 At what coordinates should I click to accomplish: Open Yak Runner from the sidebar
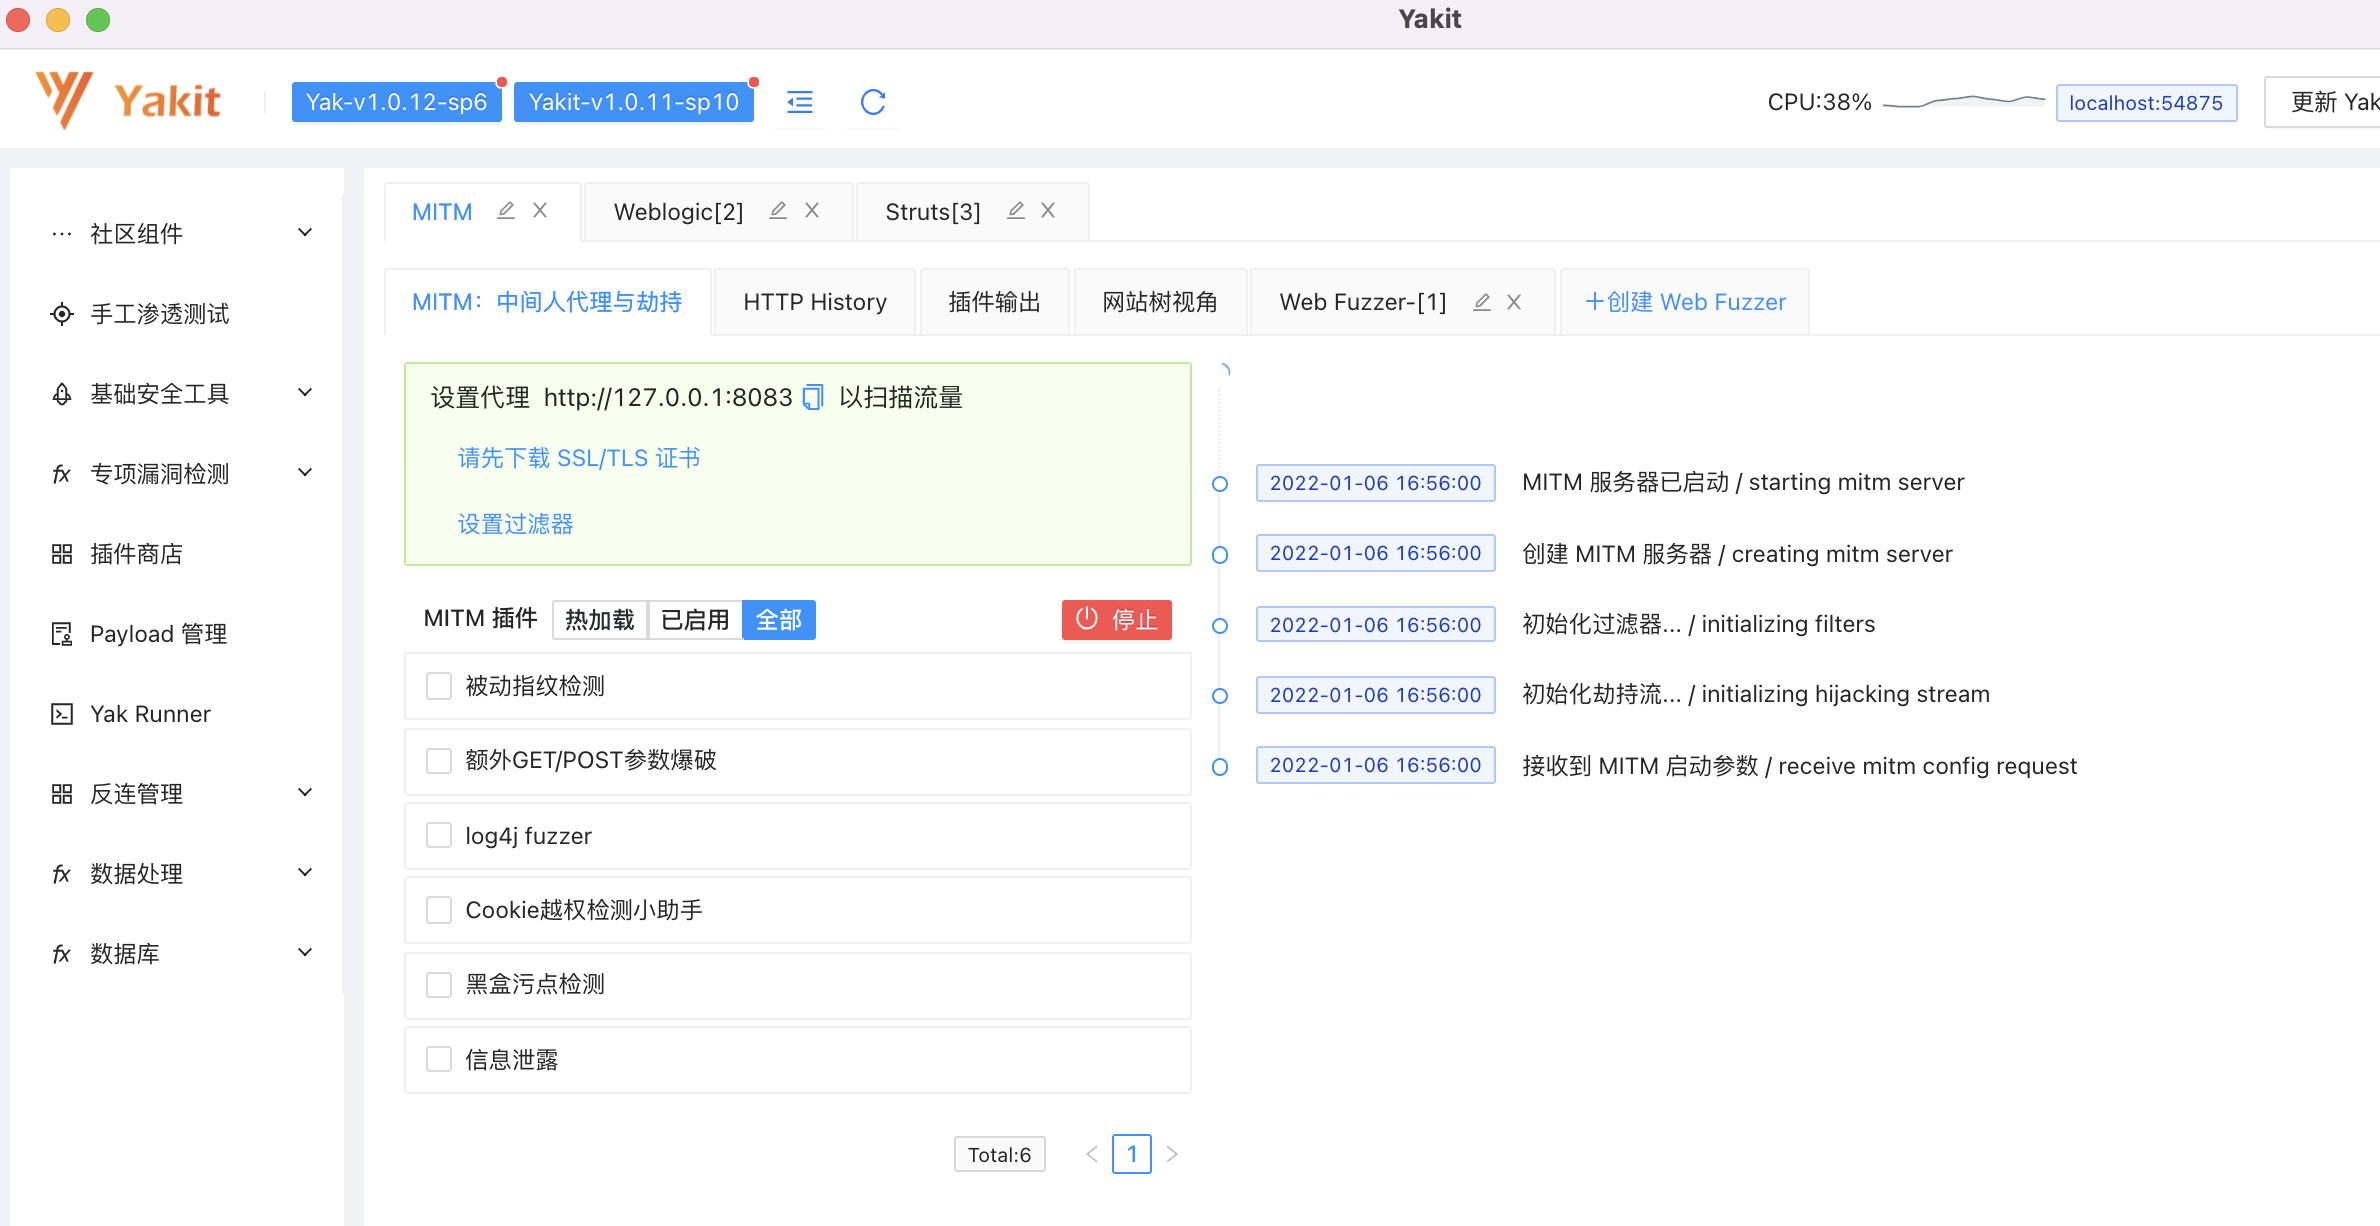[150, 714]
